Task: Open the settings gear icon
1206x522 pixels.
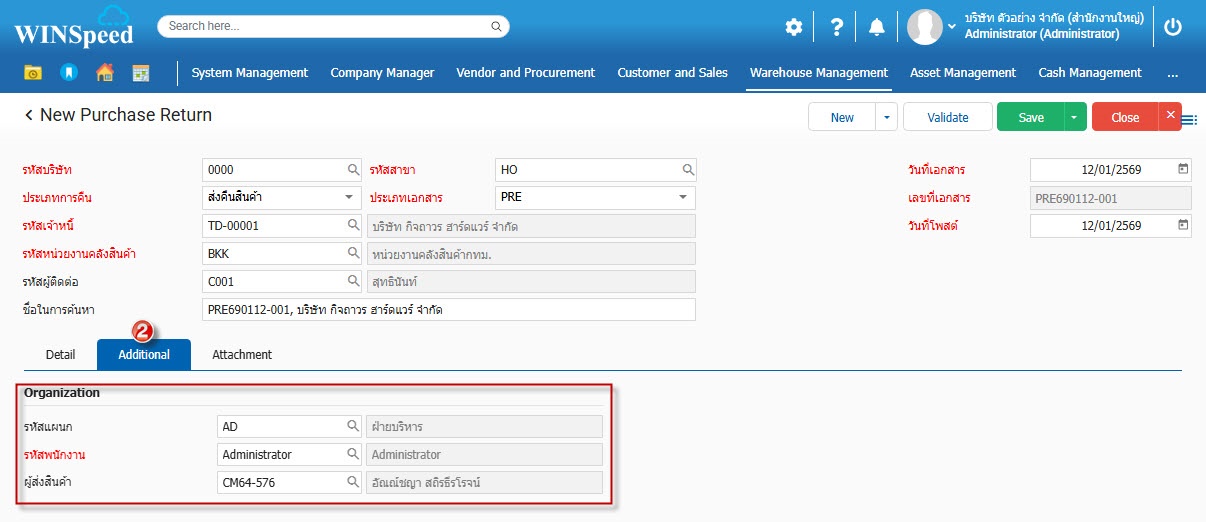Action: coord(793,27)
